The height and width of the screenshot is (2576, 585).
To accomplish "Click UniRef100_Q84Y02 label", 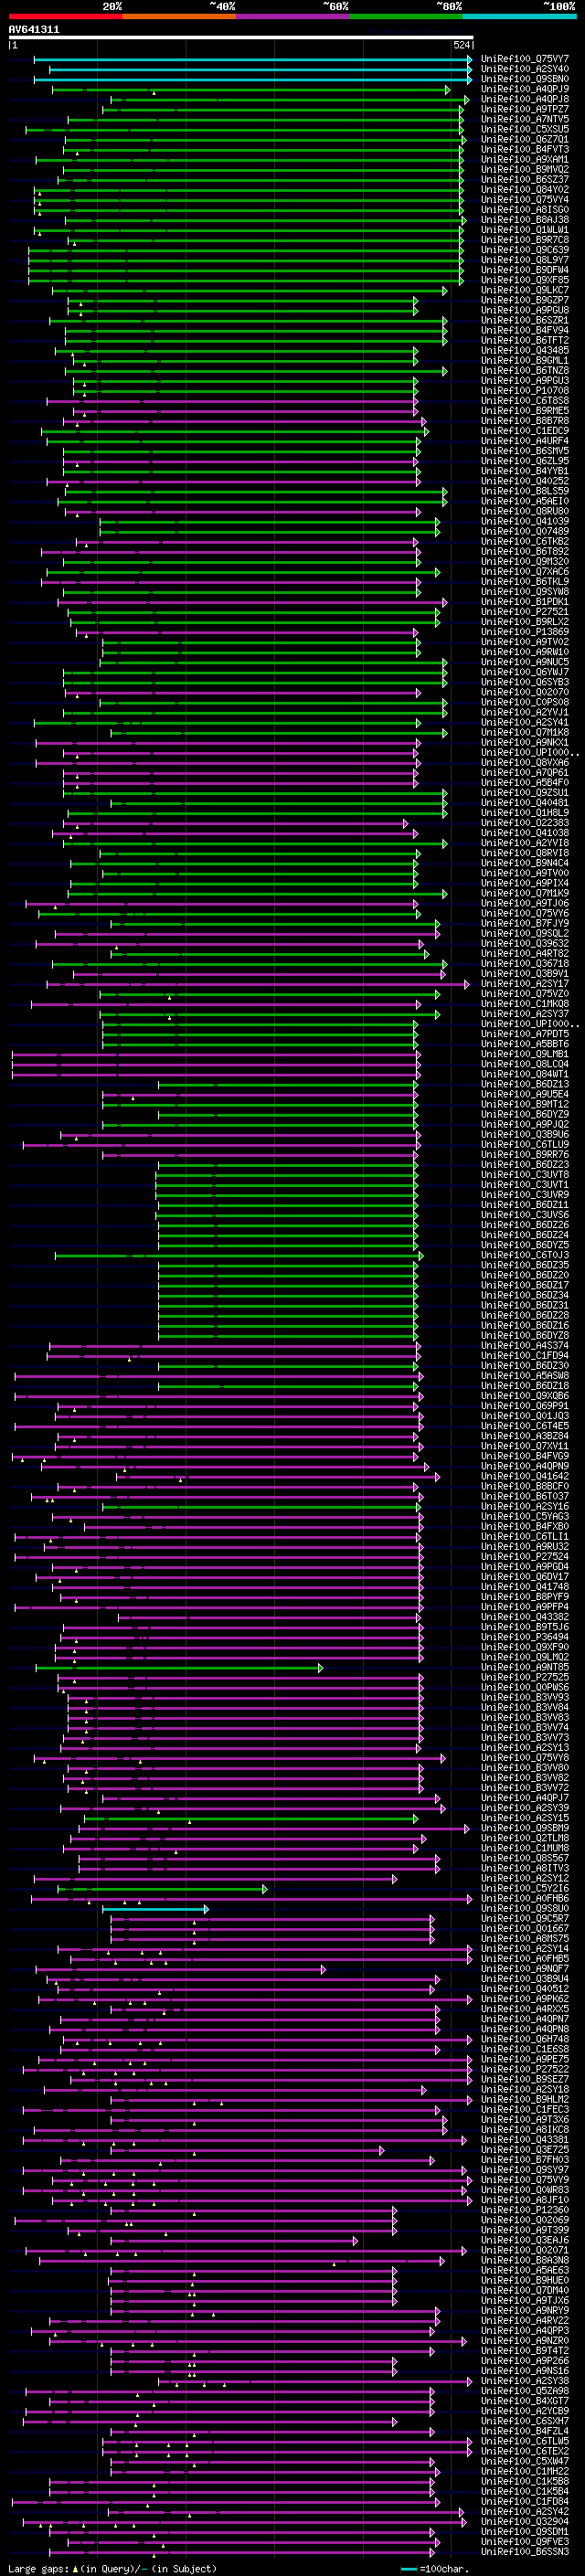I will [x=525, y=189].
